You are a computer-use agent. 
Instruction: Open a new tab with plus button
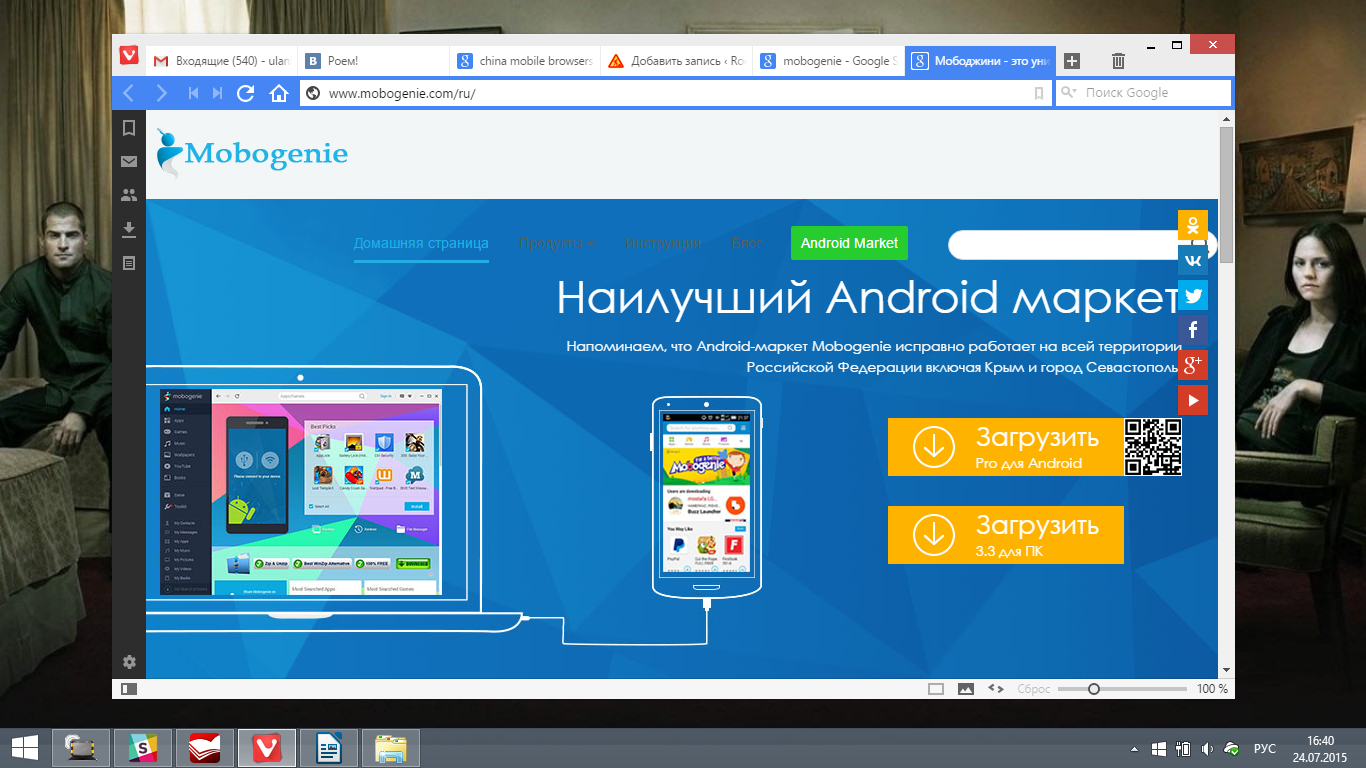tap(1071, 61)
